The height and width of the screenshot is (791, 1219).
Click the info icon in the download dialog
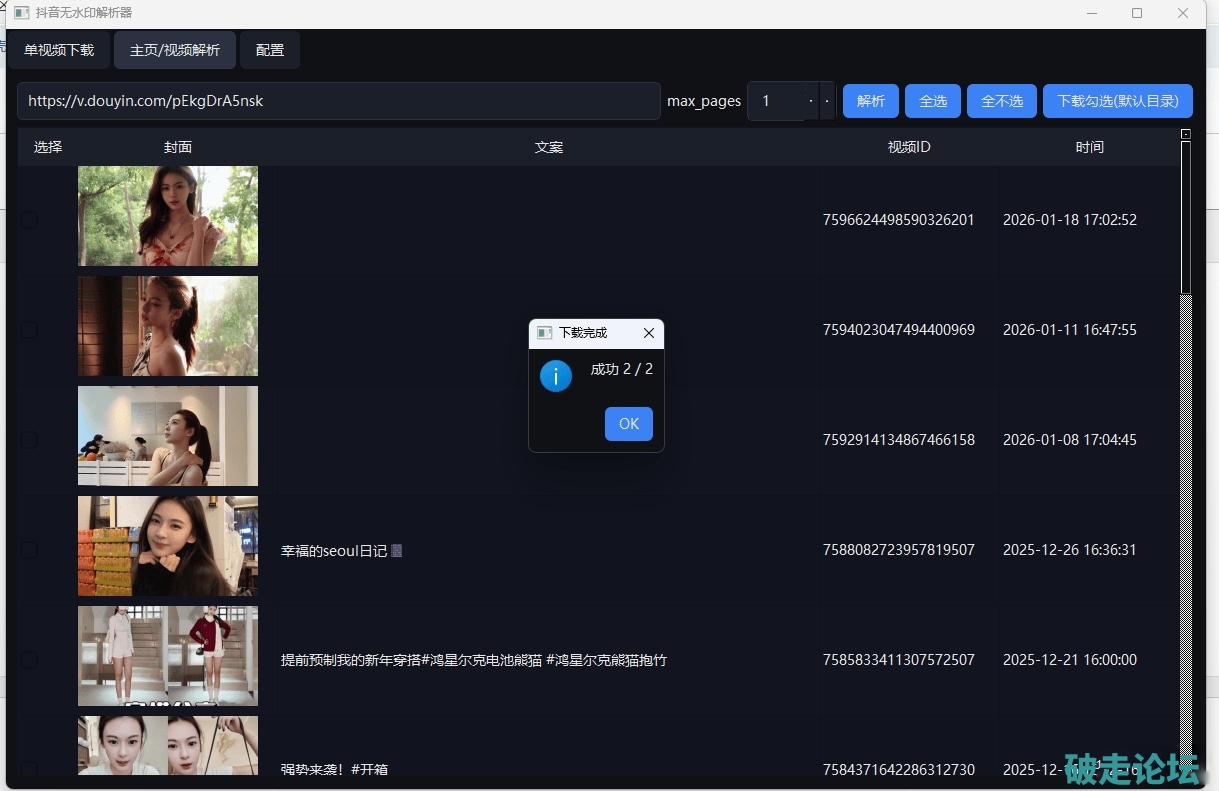click(556, 376)
